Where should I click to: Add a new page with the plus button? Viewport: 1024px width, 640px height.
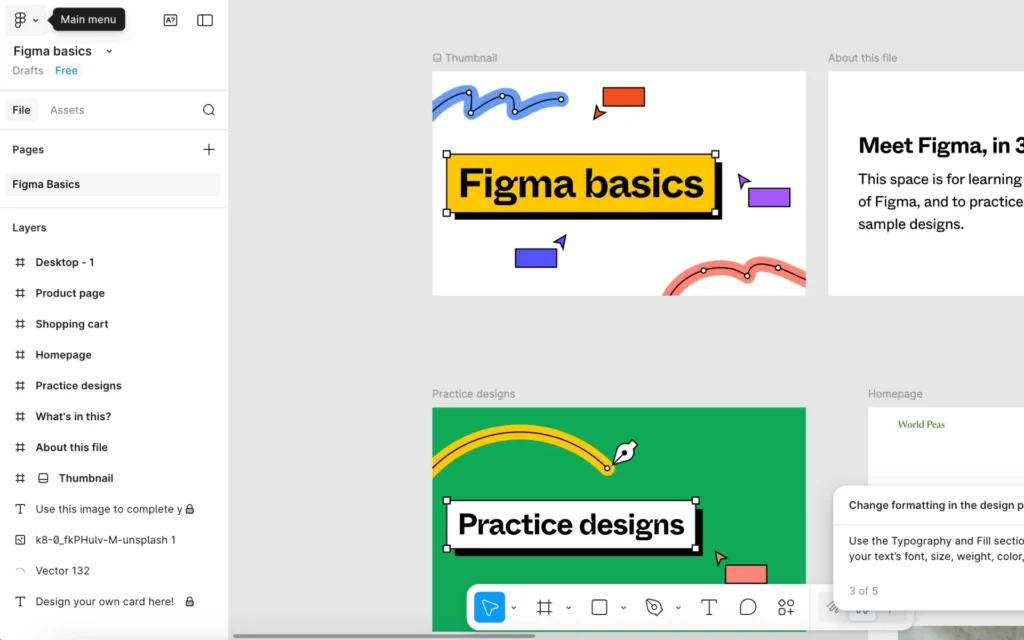pos(208,149)
